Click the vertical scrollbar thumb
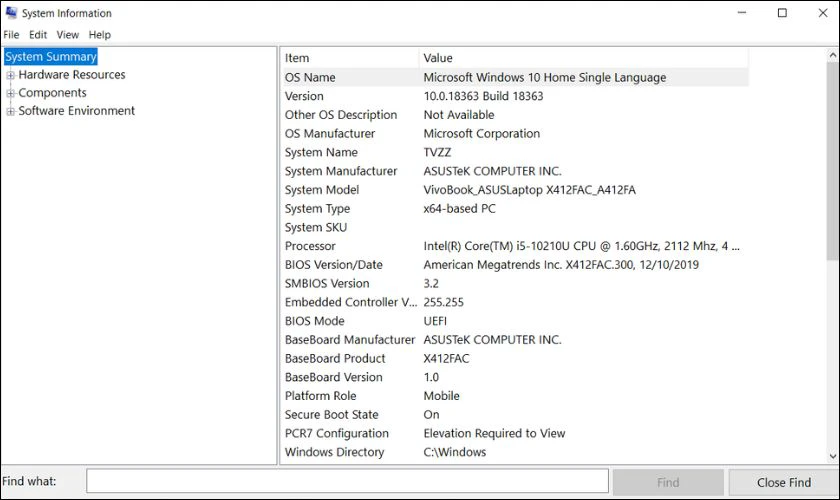 tap(832, 161)
